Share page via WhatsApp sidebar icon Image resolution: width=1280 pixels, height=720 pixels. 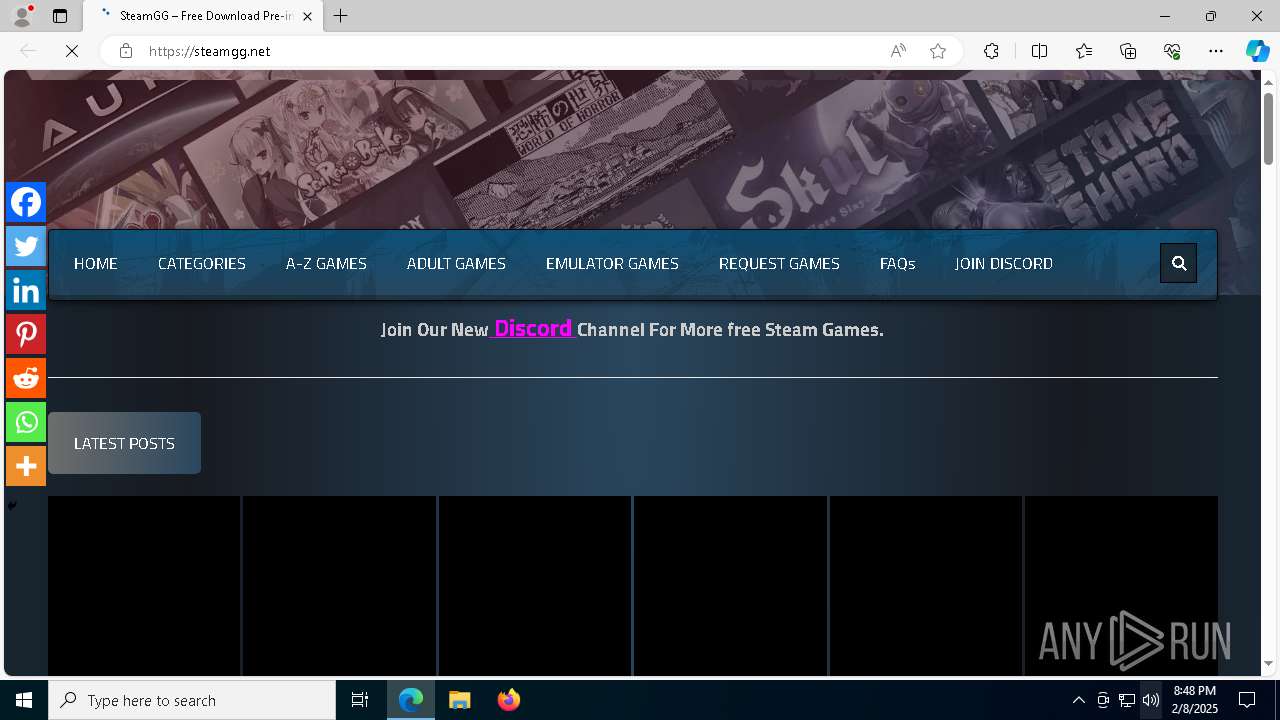26,422
